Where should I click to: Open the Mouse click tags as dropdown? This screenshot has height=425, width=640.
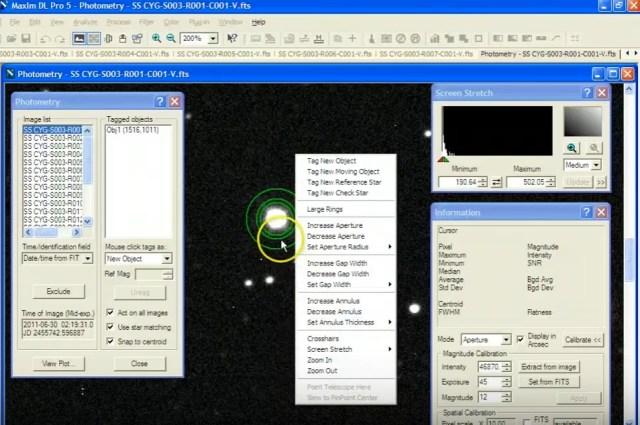[167, 258]
